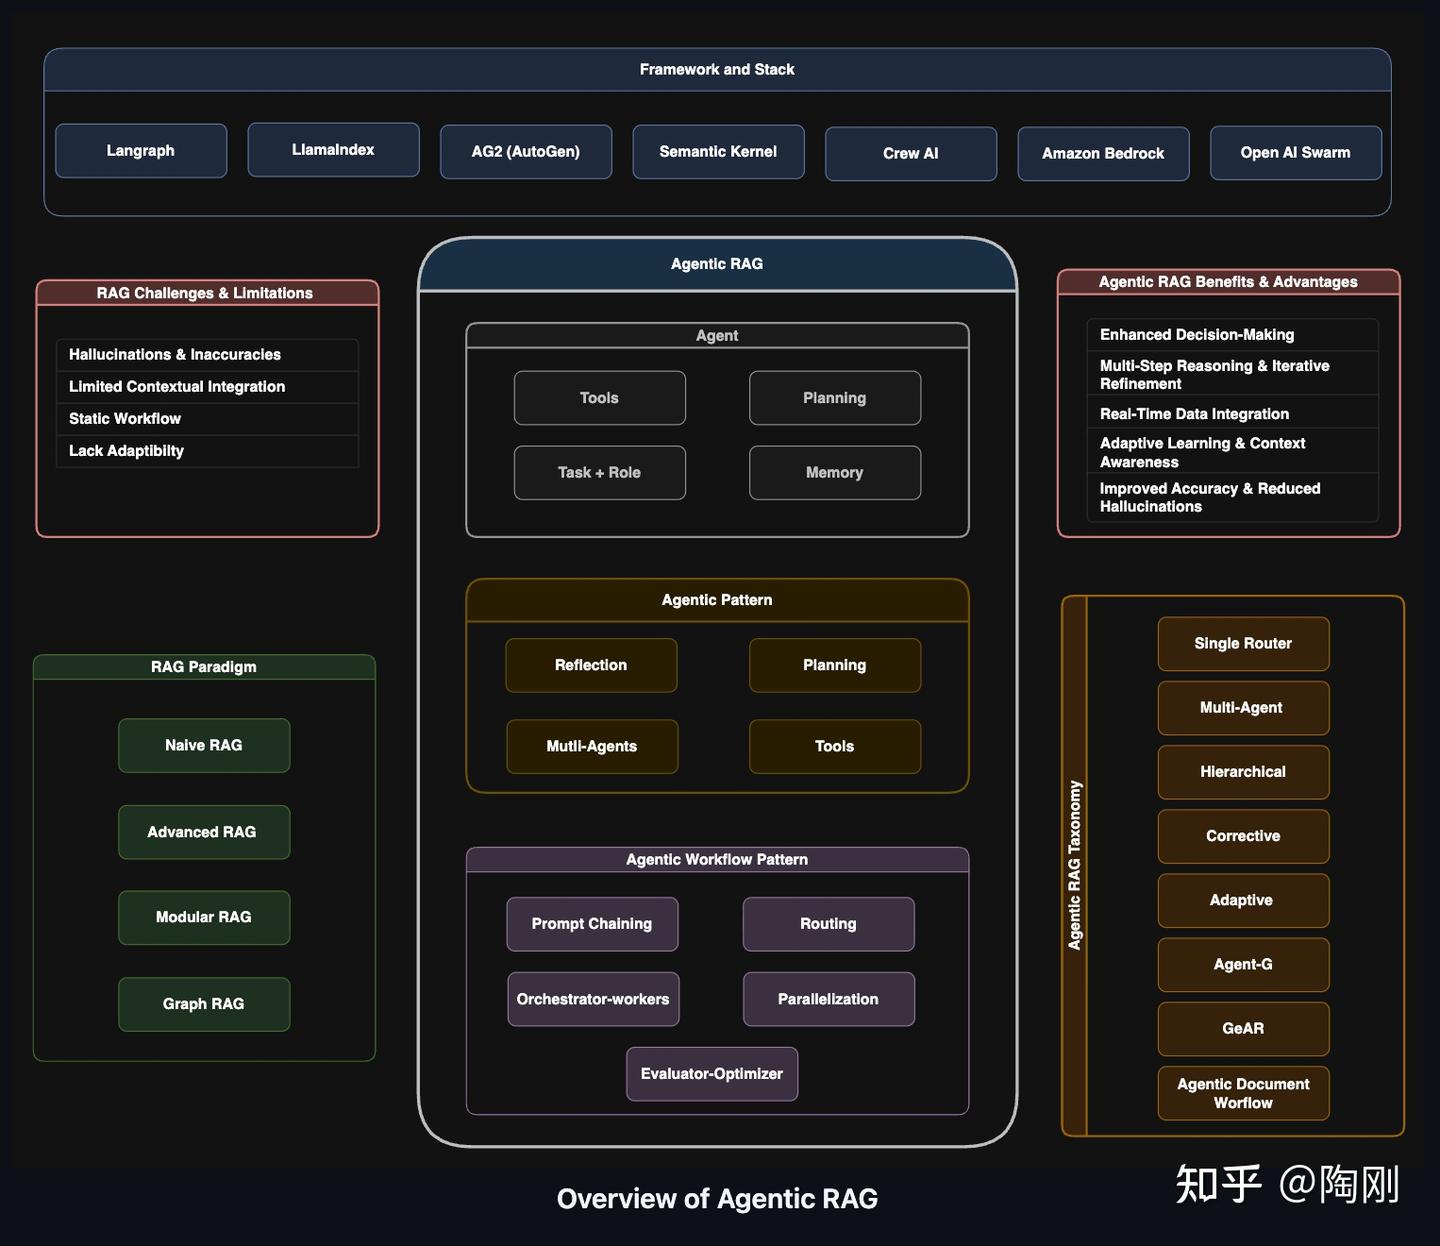Click the Graph RAG button
This screenshot has height=1246, width=1440.
pyautogui.click(x=203, y=1003)
